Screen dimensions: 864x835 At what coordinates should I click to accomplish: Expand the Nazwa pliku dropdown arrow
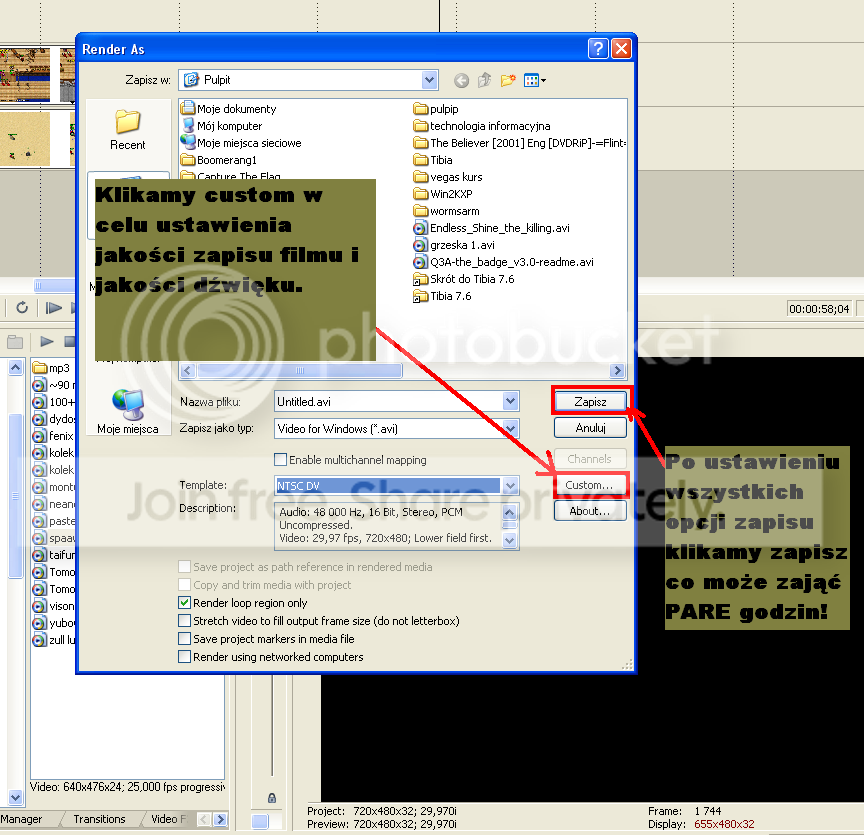tap(511, 401)
